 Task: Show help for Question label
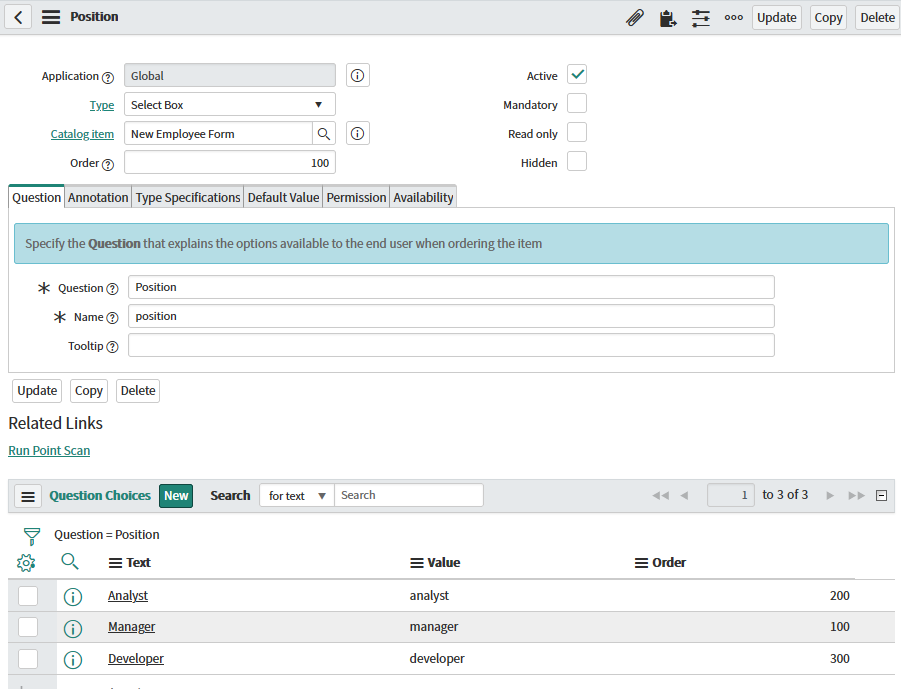[112, 288]
